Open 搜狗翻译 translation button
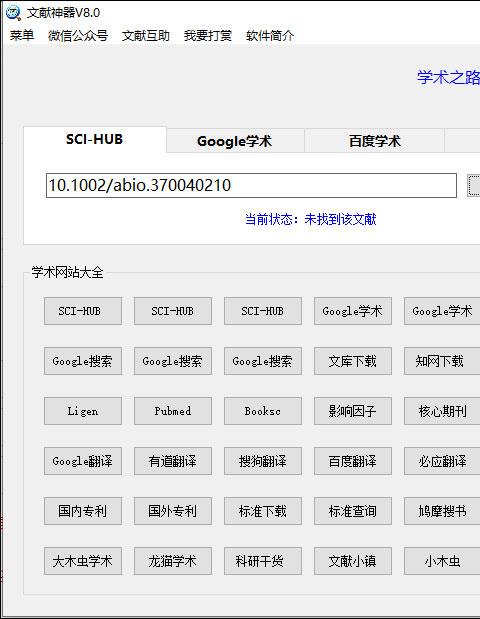480x619 pixels. [x=263, y=461]
